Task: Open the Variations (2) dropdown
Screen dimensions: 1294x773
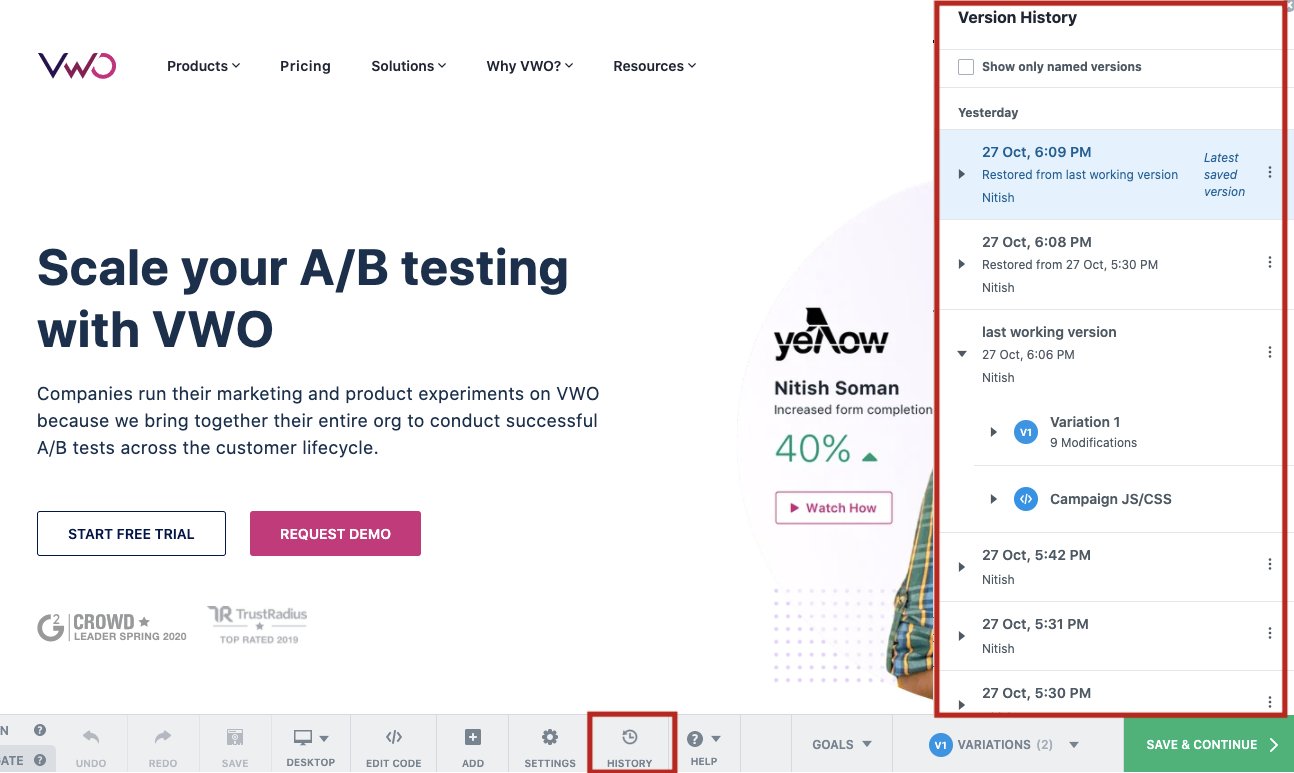Action: (1004, 744)
